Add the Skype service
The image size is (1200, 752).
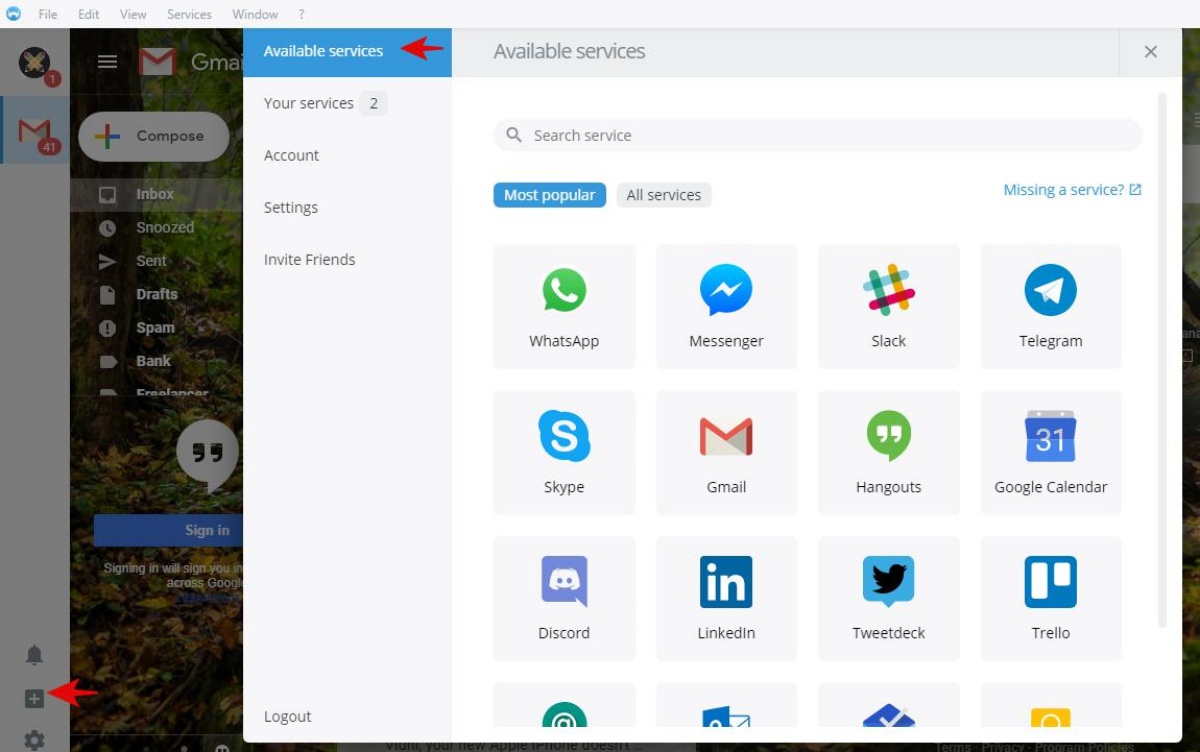(564, 453)
